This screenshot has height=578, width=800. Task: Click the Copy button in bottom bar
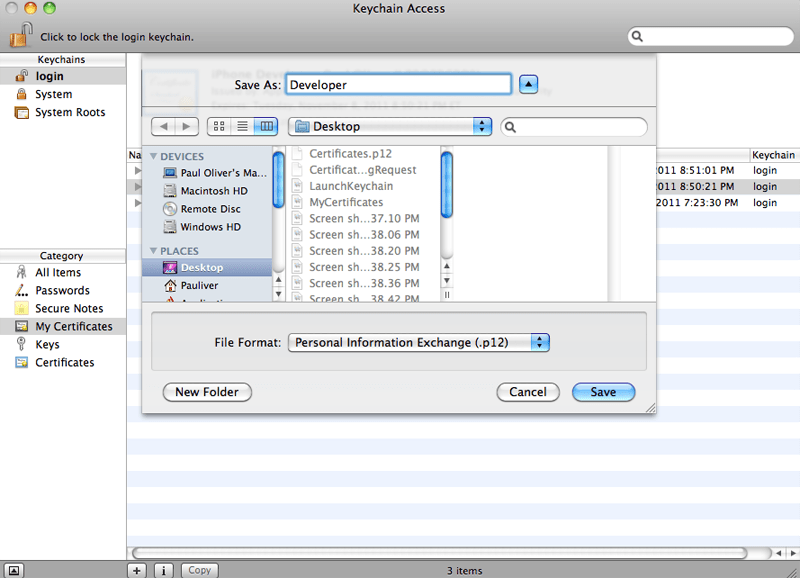point(199,570)
